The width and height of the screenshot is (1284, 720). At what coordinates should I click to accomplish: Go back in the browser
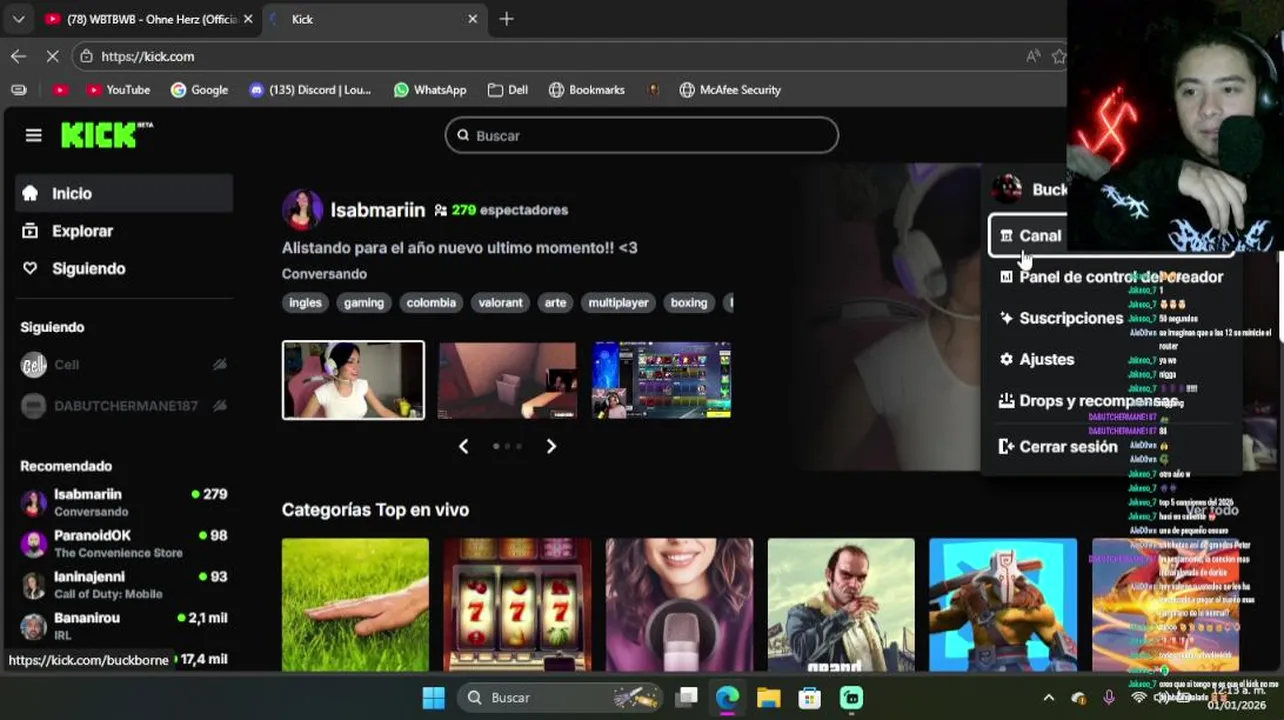point(18,56)
